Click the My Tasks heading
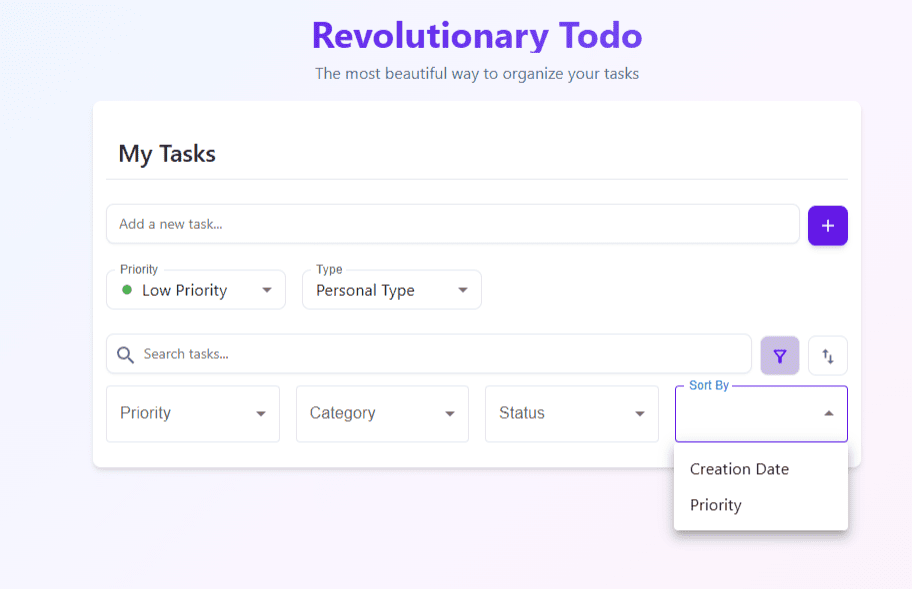This screenshot has height=589, width=912. pos(167,154)
